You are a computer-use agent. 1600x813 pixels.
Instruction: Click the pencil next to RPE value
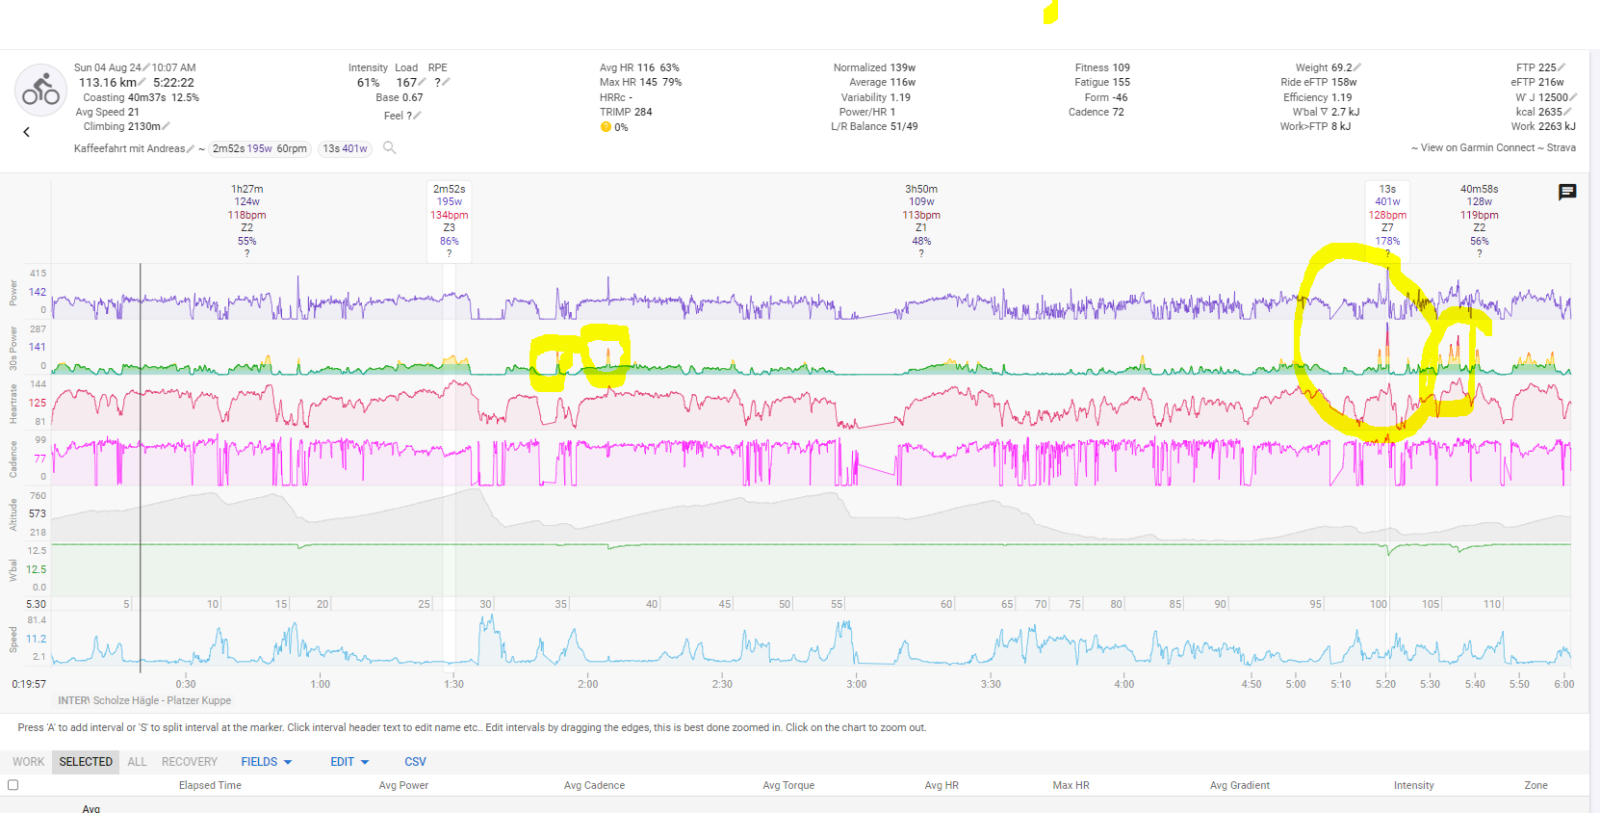446,82
